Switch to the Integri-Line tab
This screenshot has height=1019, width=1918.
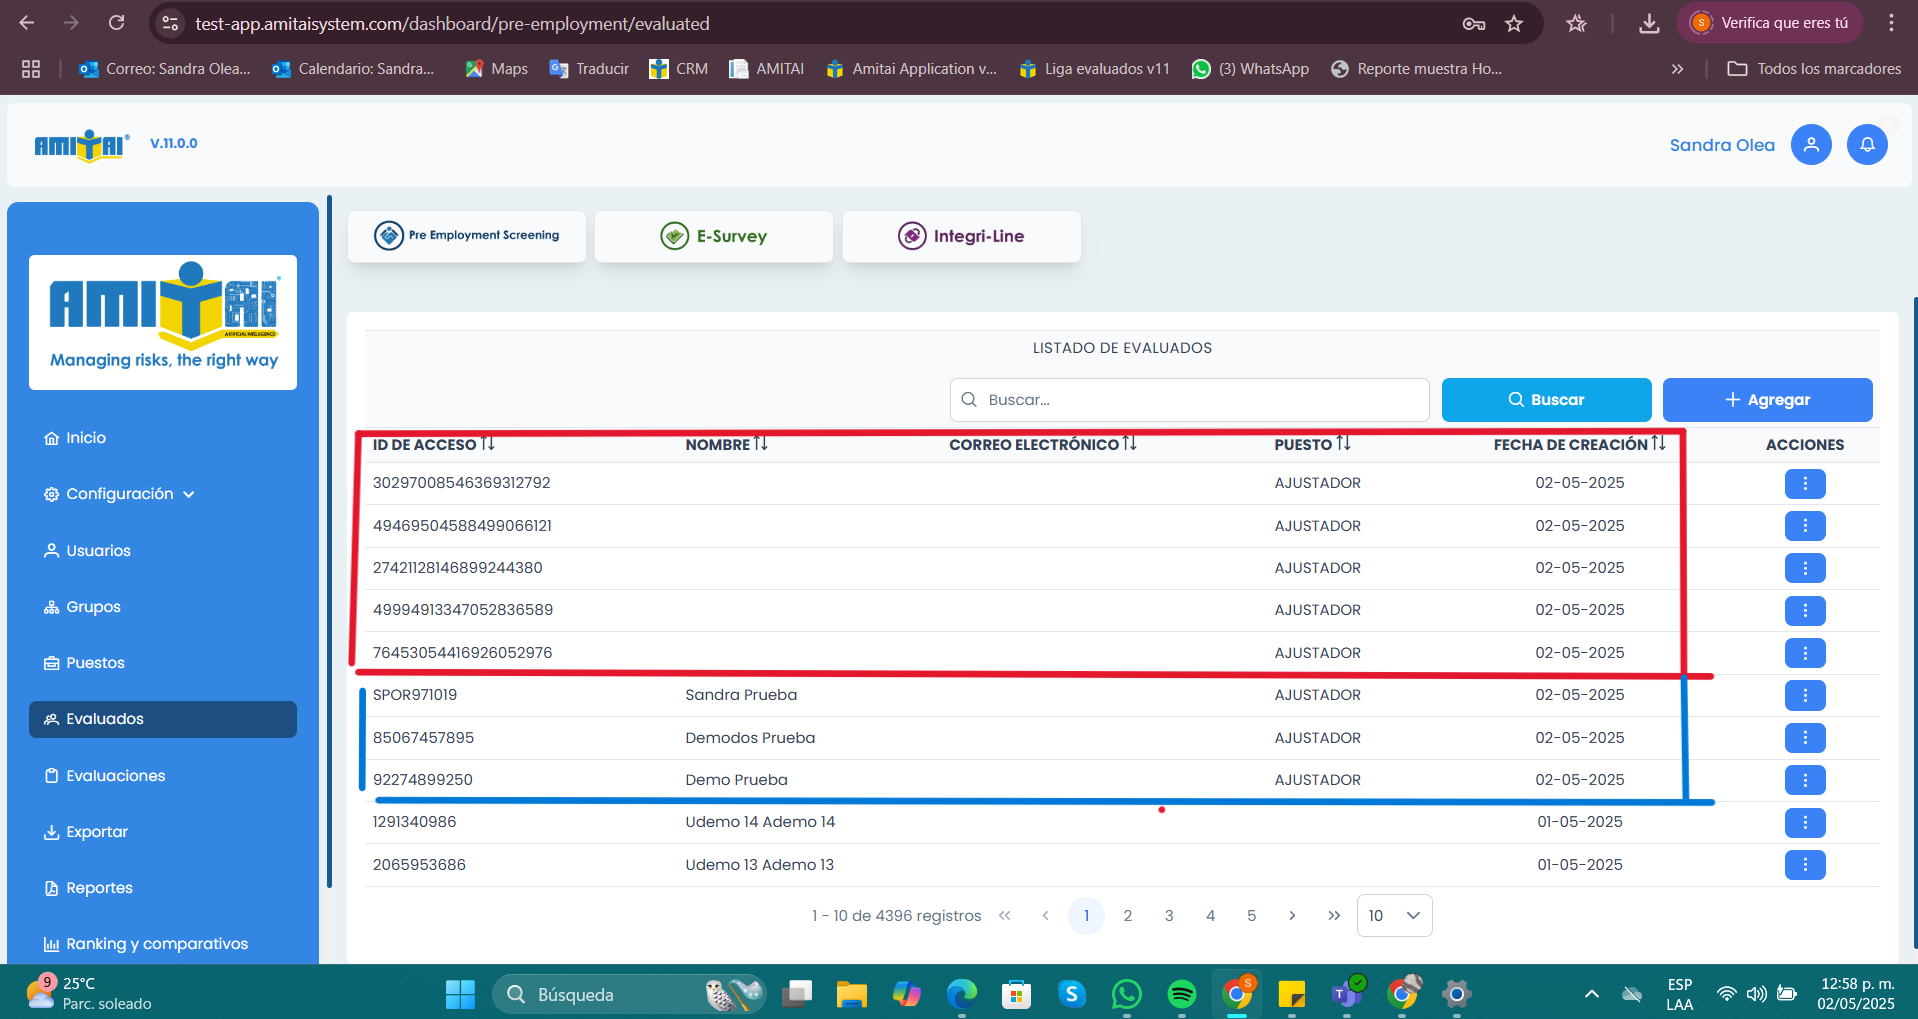[x=961, y=237]
